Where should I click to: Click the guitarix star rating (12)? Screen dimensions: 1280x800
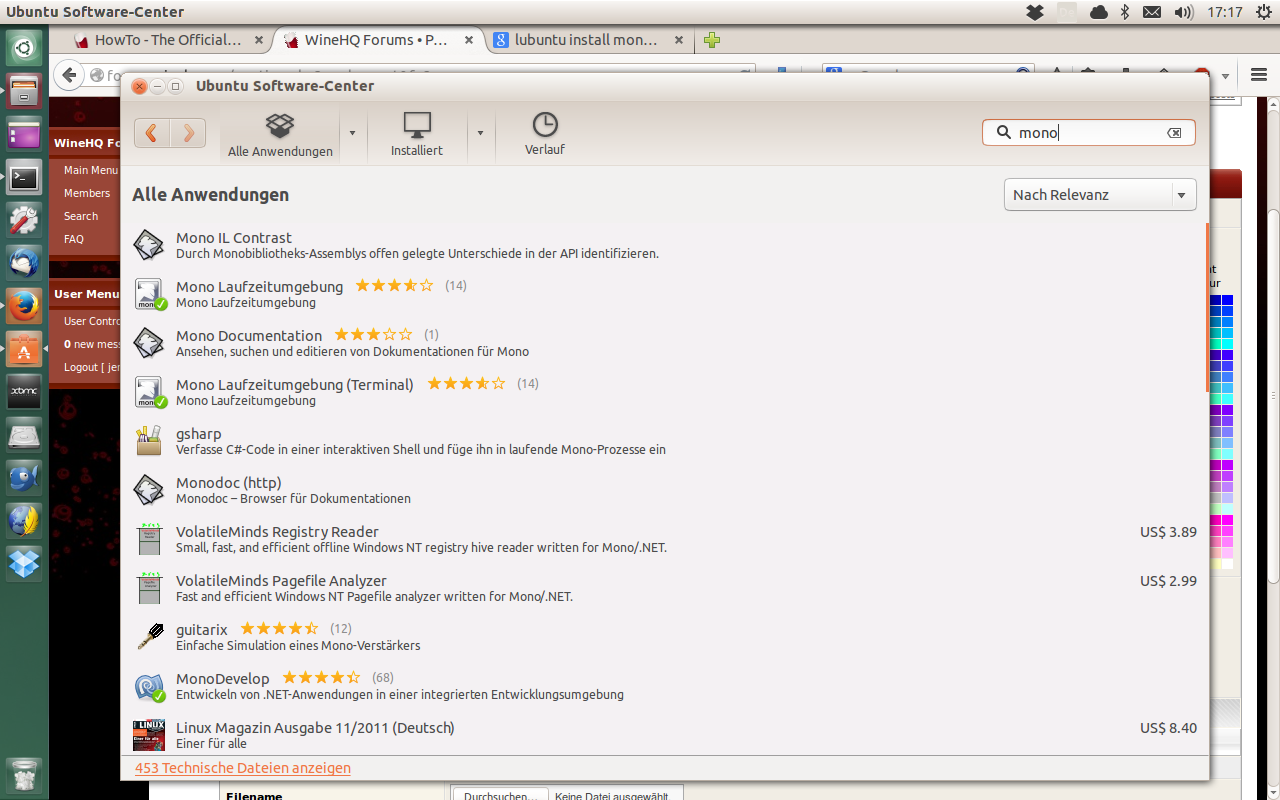tap(279, 629)
